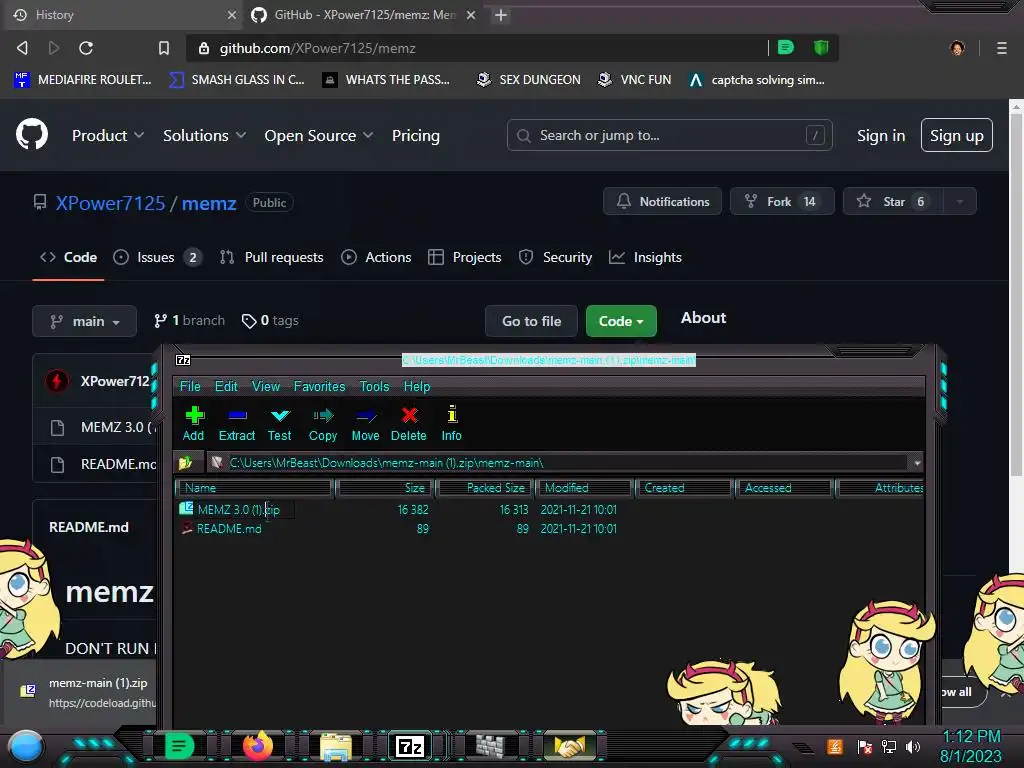Expand the Star lists dropdown arrow
1024x768 pixels.
(960, 202)
